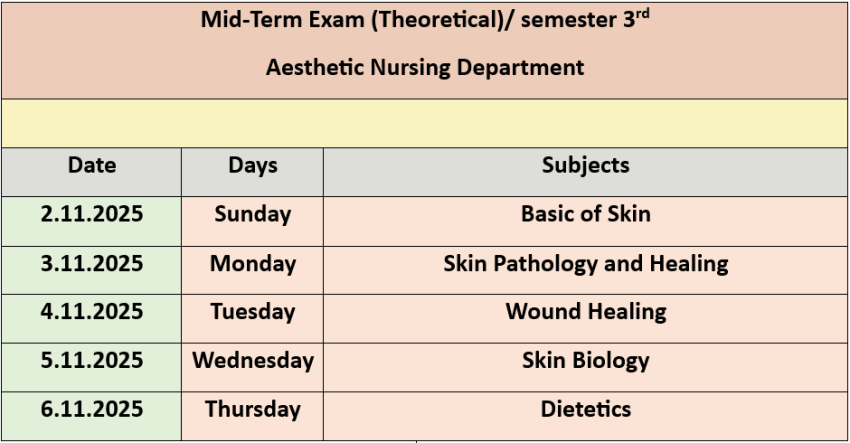Select the Thursday cell
This screenshot has height=443, width=850.
pos(253,409)
